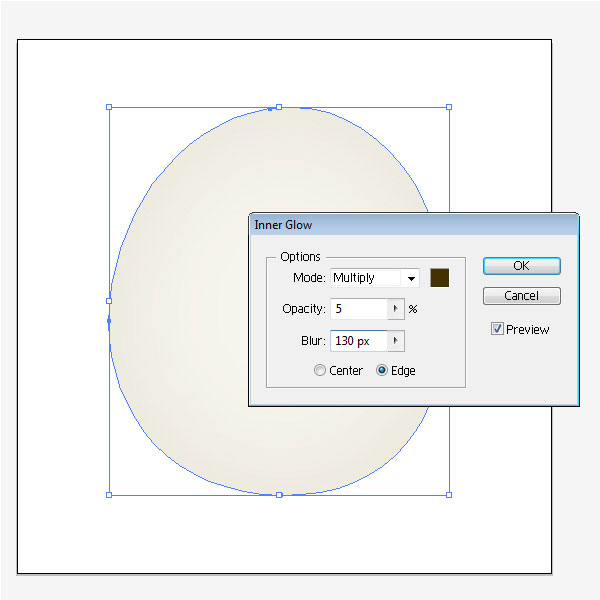This screenshot has height=600, width=600.
Task: Select the Center radio button
Action: point(320,370)
